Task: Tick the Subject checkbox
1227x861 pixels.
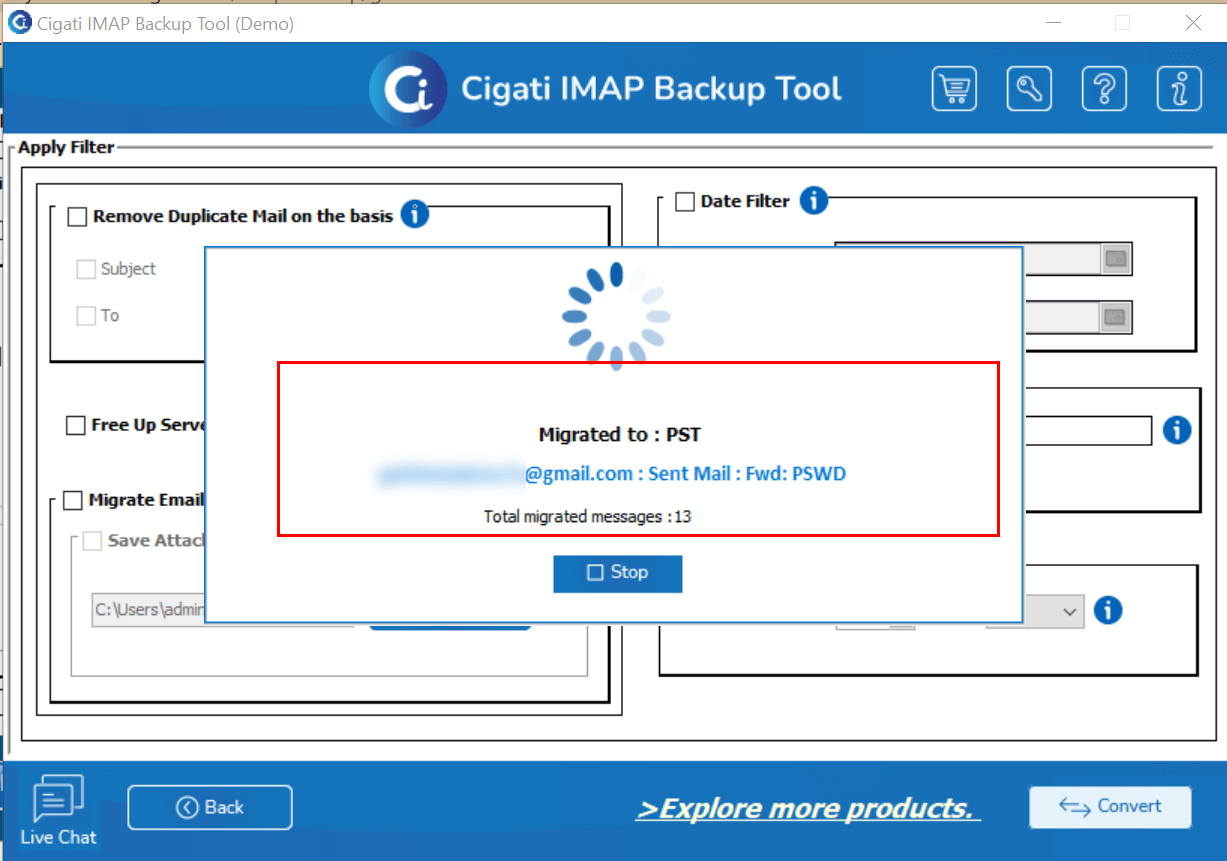Action: click(x=86, y=269)
